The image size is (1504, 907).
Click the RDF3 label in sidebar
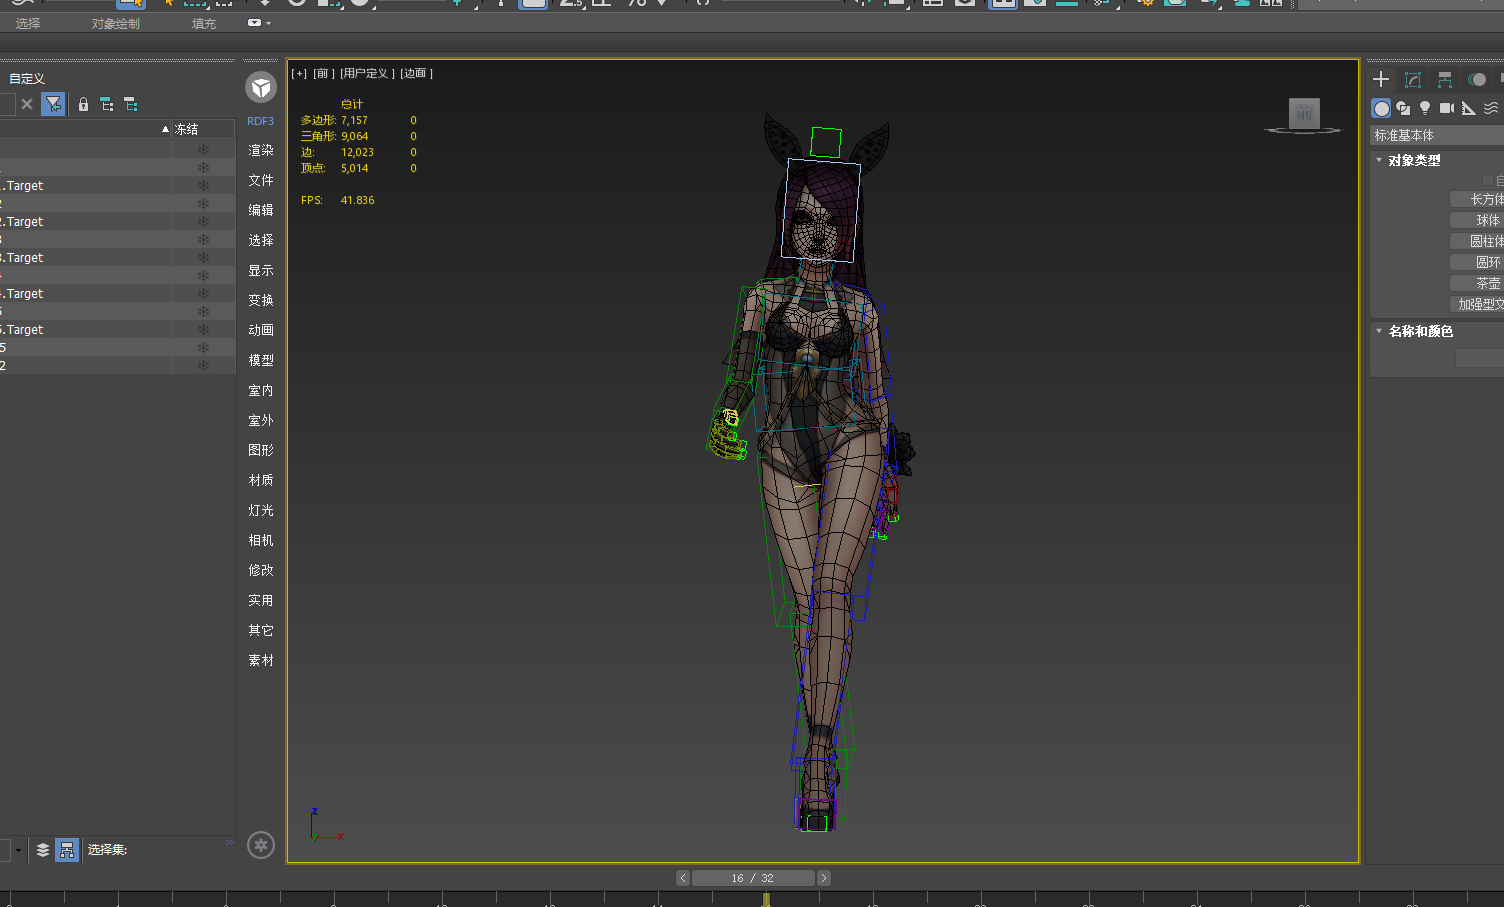click(261, 121)
